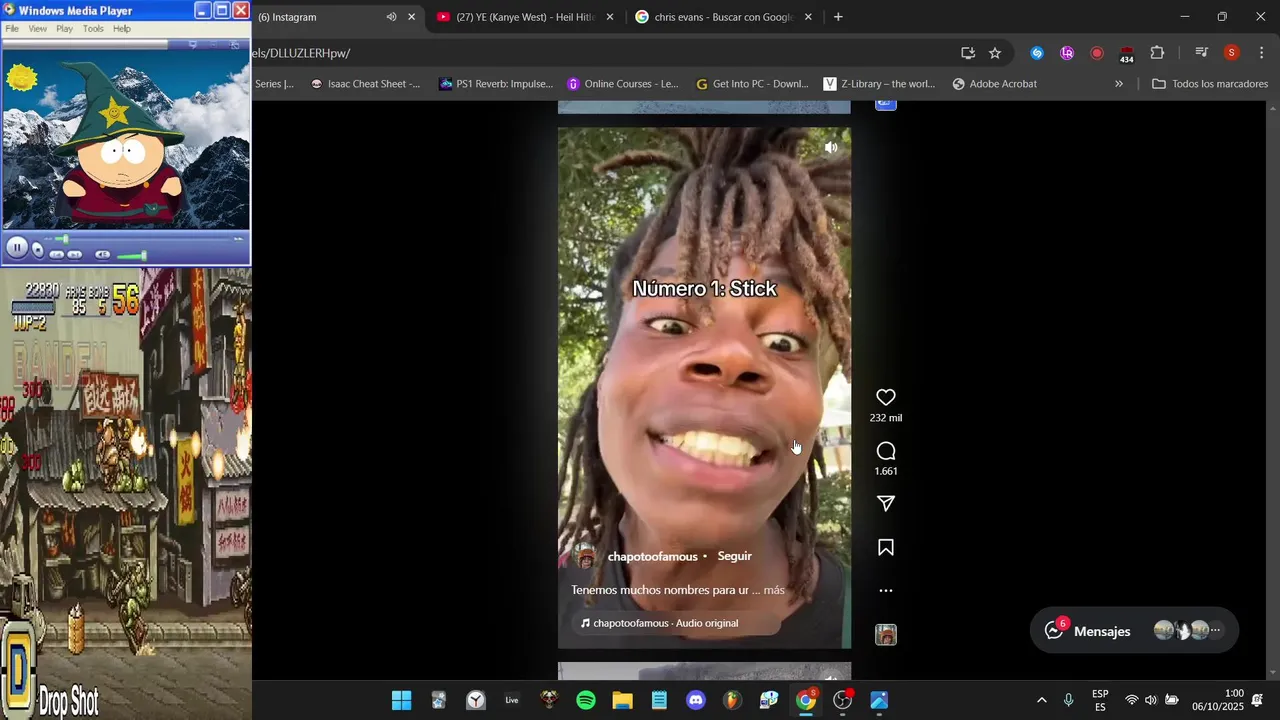1280x720 pixels.
Task: Open the clock showing 1:00 06/10/2025
Action: [x=1217, y=700]
